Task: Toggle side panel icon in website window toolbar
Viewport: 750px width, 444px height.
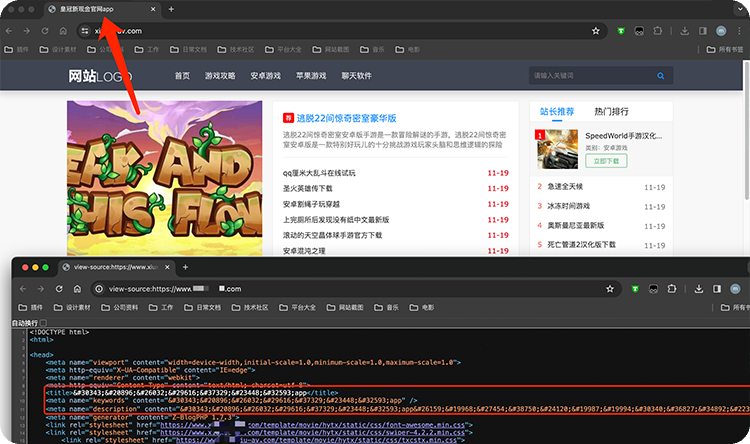Action: pos(703,31)
